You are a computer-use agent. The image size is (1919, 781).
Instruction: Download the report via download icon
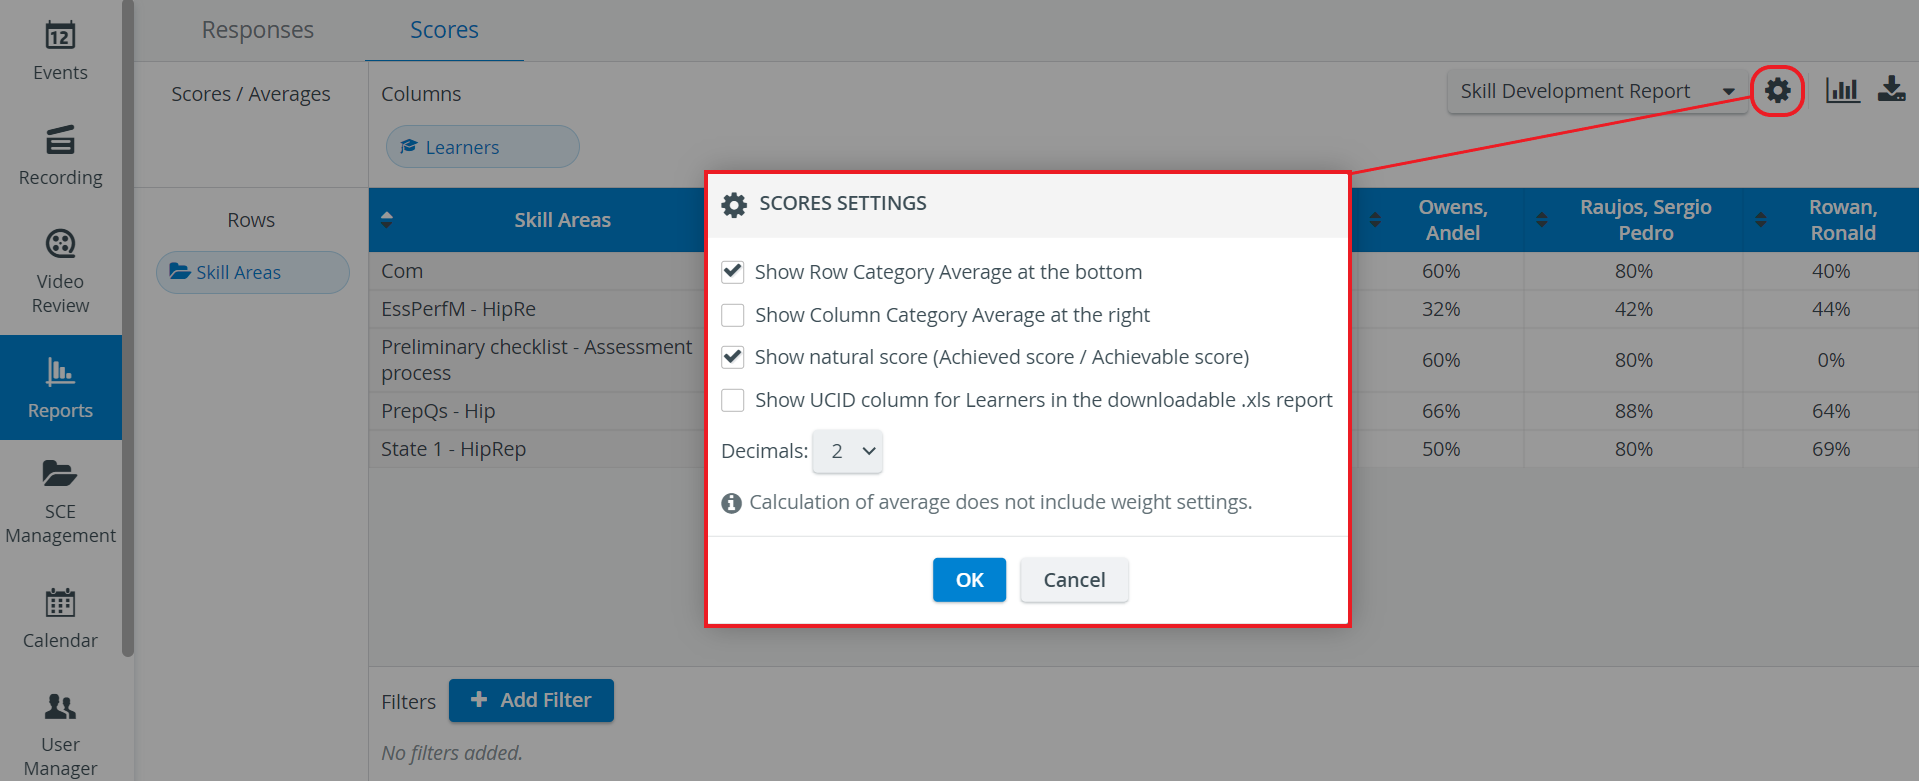pos(1891,89)
